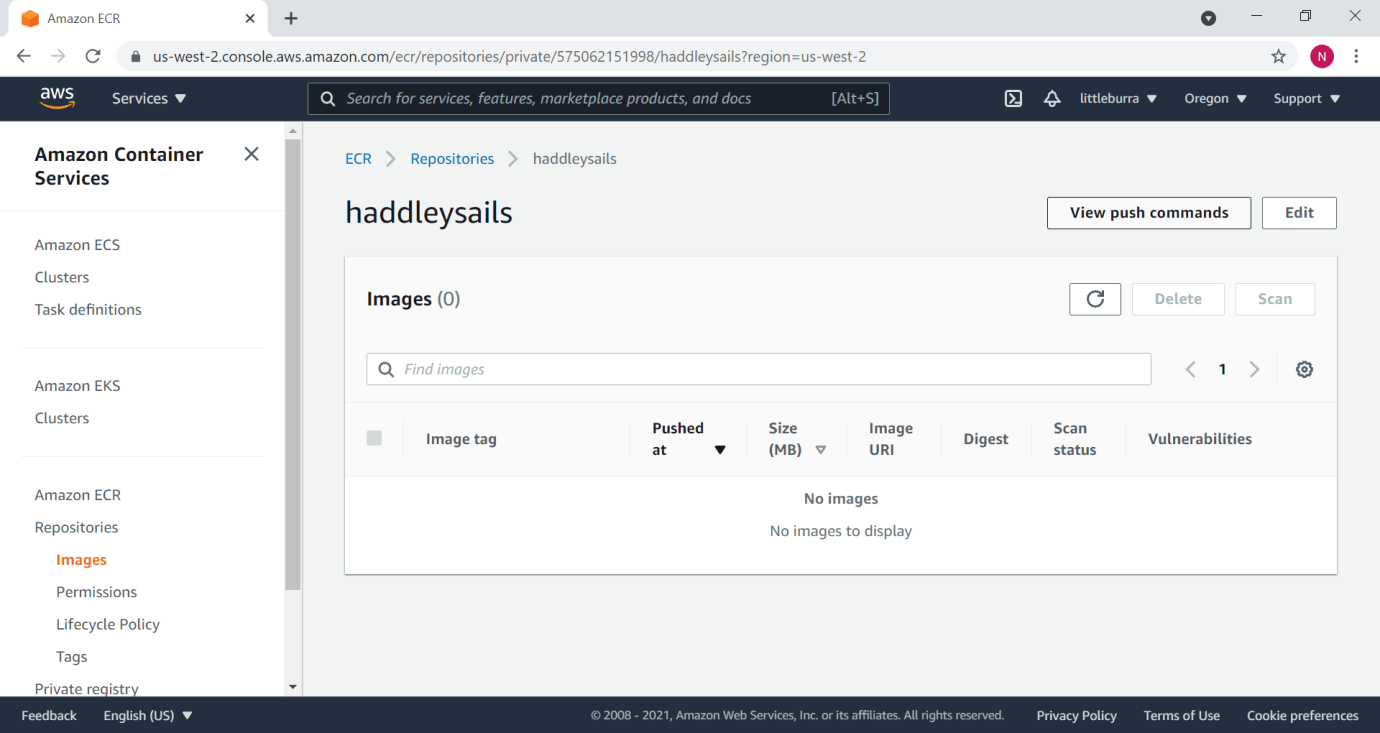Open Cookie preferences in footer
This screenshot has height=733, width=1380.
[1303, 715]
